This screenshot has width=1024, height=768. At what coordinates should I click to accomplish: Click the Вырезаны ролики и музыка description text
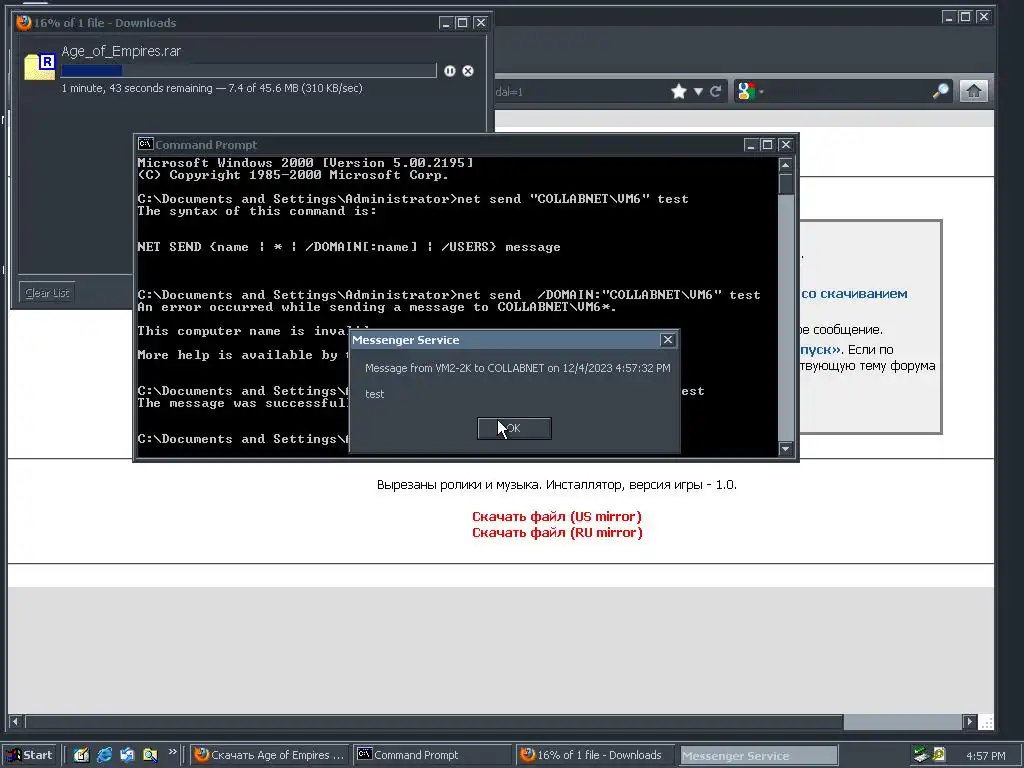tap(557, 485)
